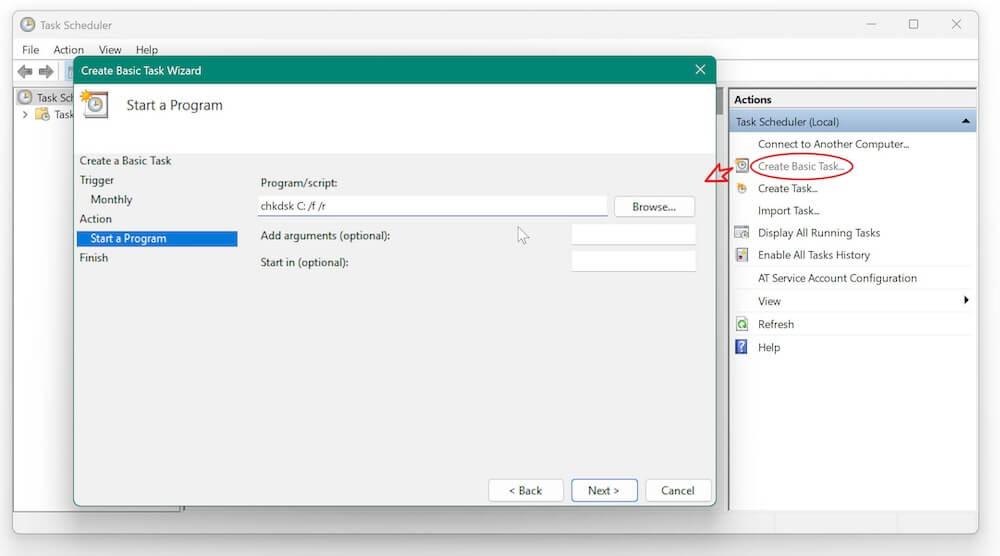Click View entry in Actions pane
The image size is (1000, 556).
point(769,301)
